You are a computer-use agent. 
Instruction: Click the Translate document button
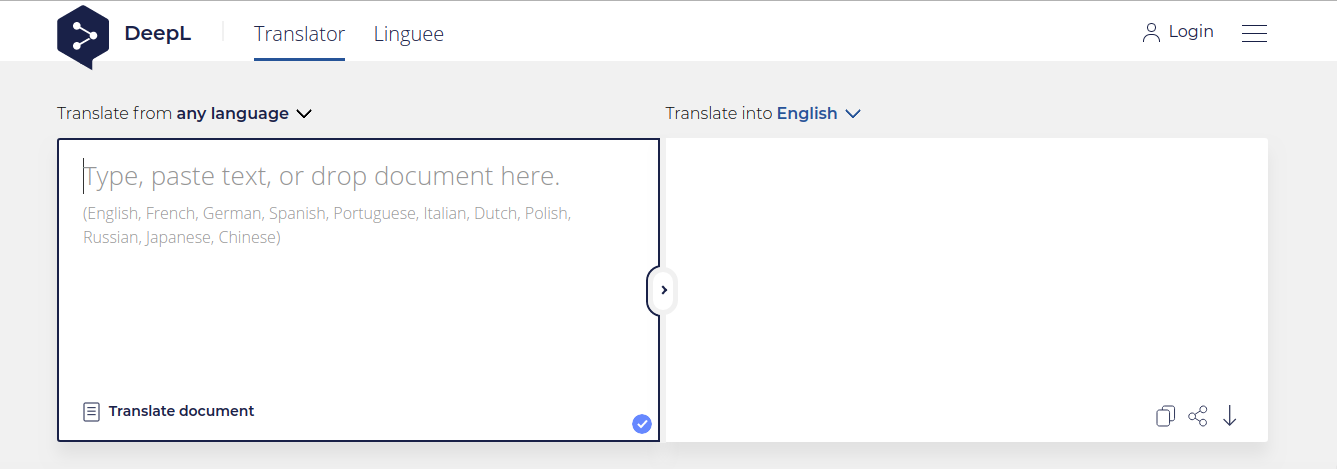[x=169, y=411]
